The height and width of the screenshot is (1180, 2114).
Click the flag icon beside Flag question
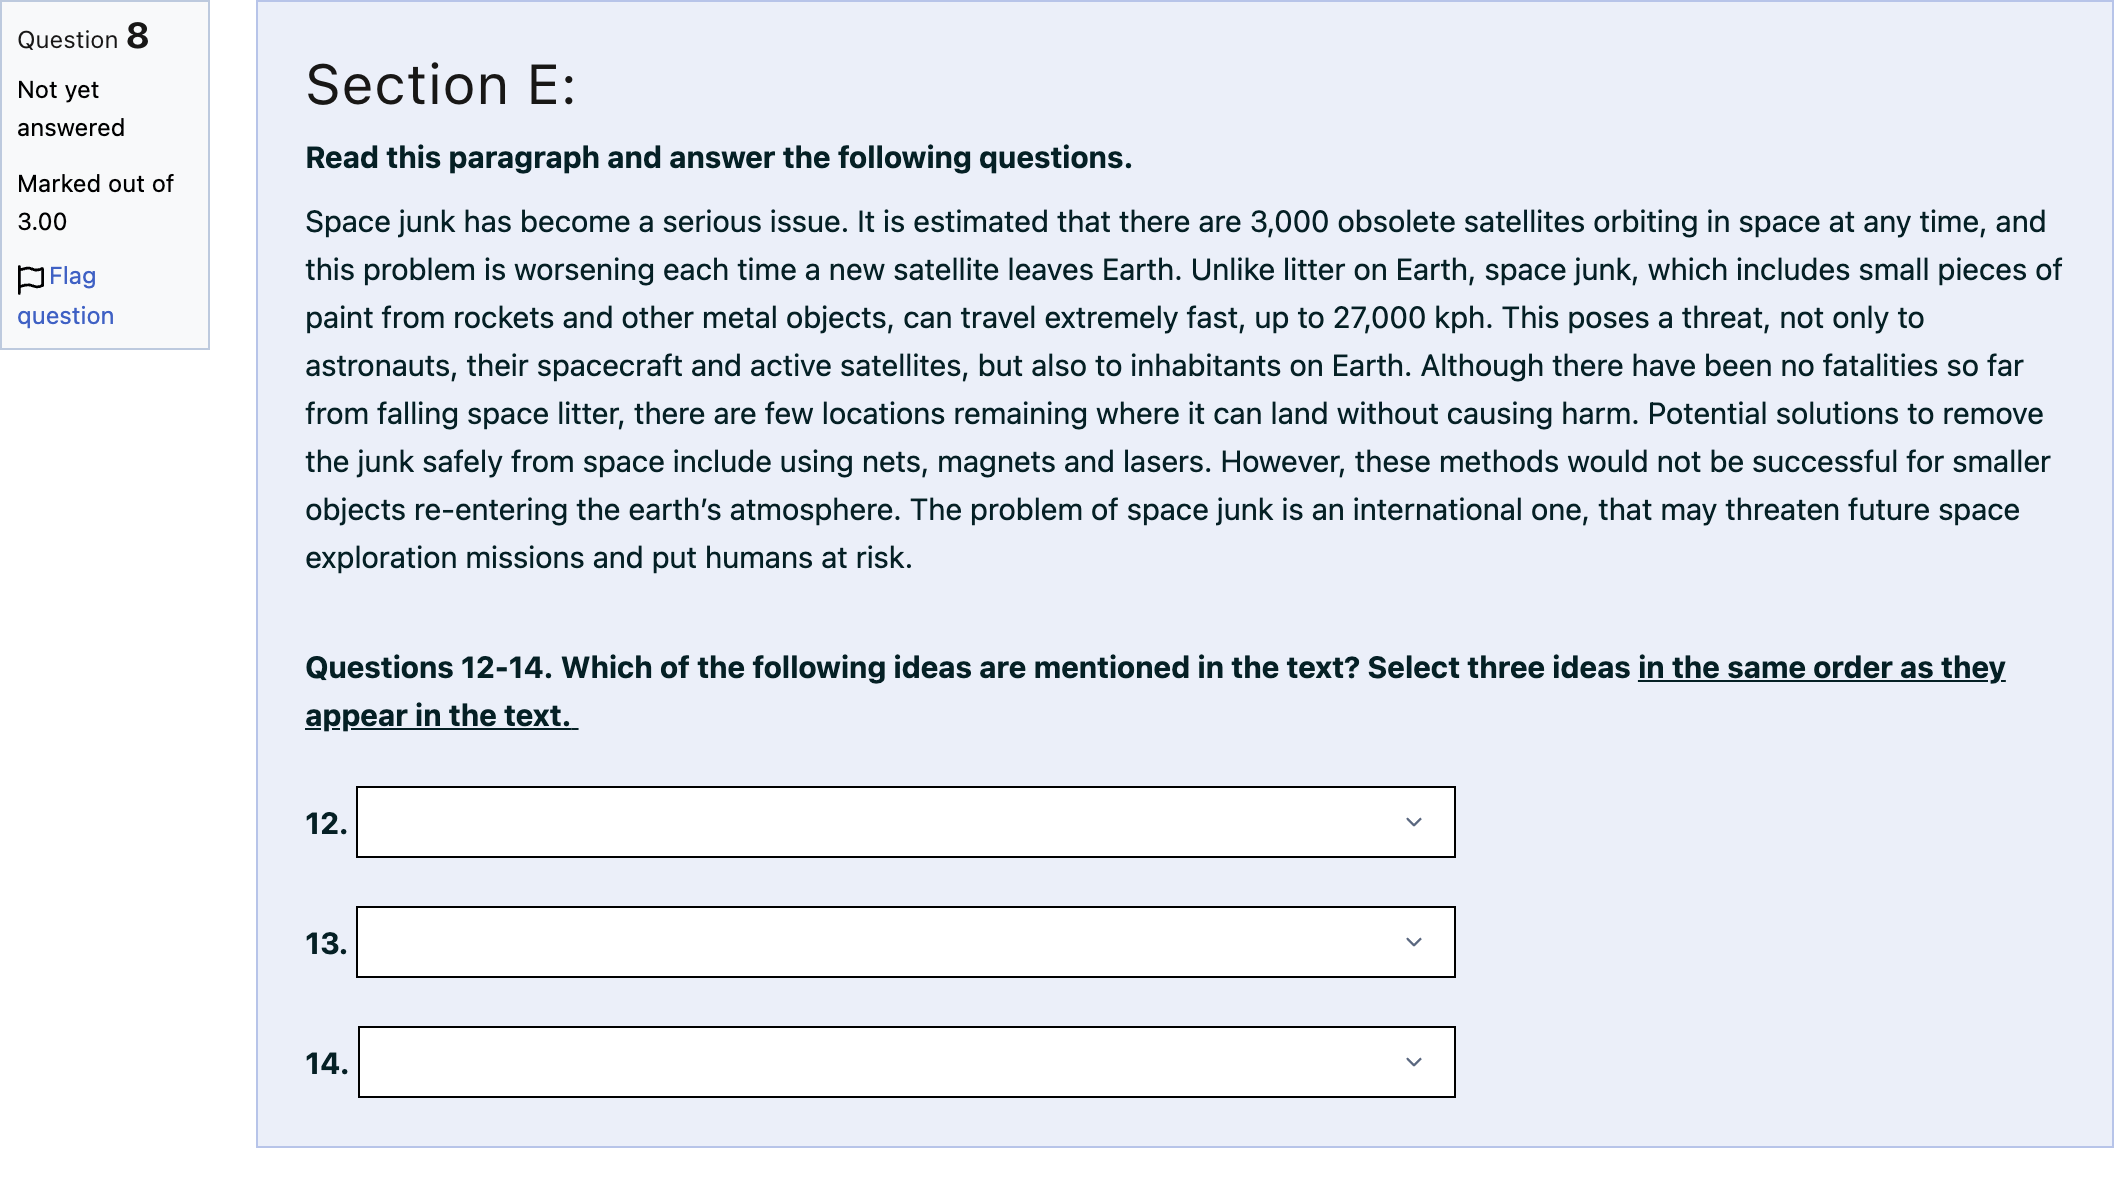(31, 279)
